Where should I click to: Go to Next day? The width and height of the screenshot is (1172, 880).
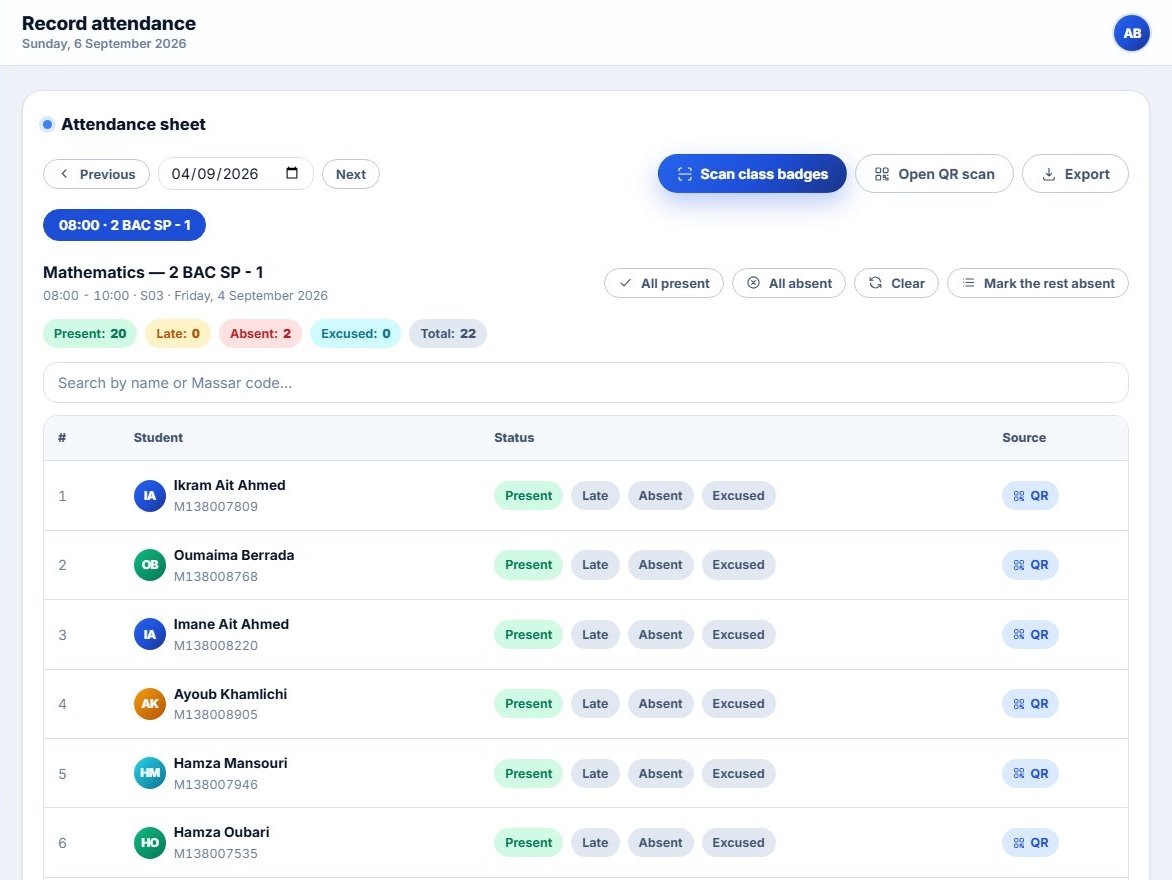(351, 174)
